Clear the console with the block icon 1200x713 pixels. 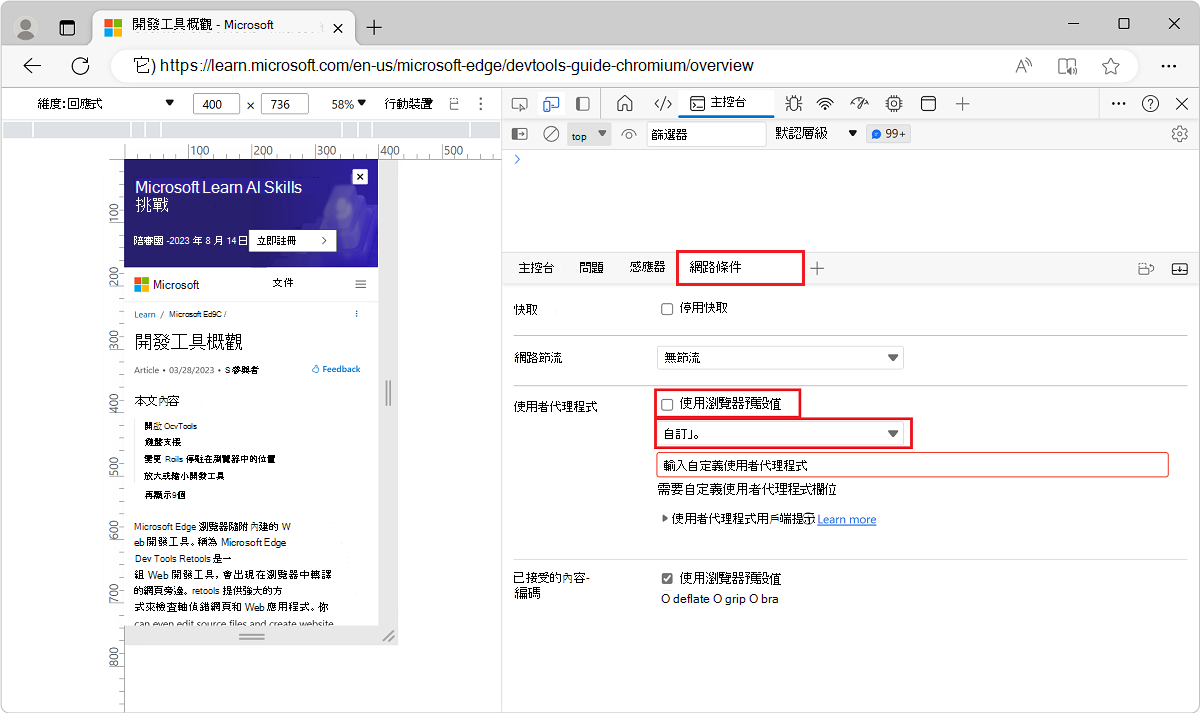coord(551,133)
